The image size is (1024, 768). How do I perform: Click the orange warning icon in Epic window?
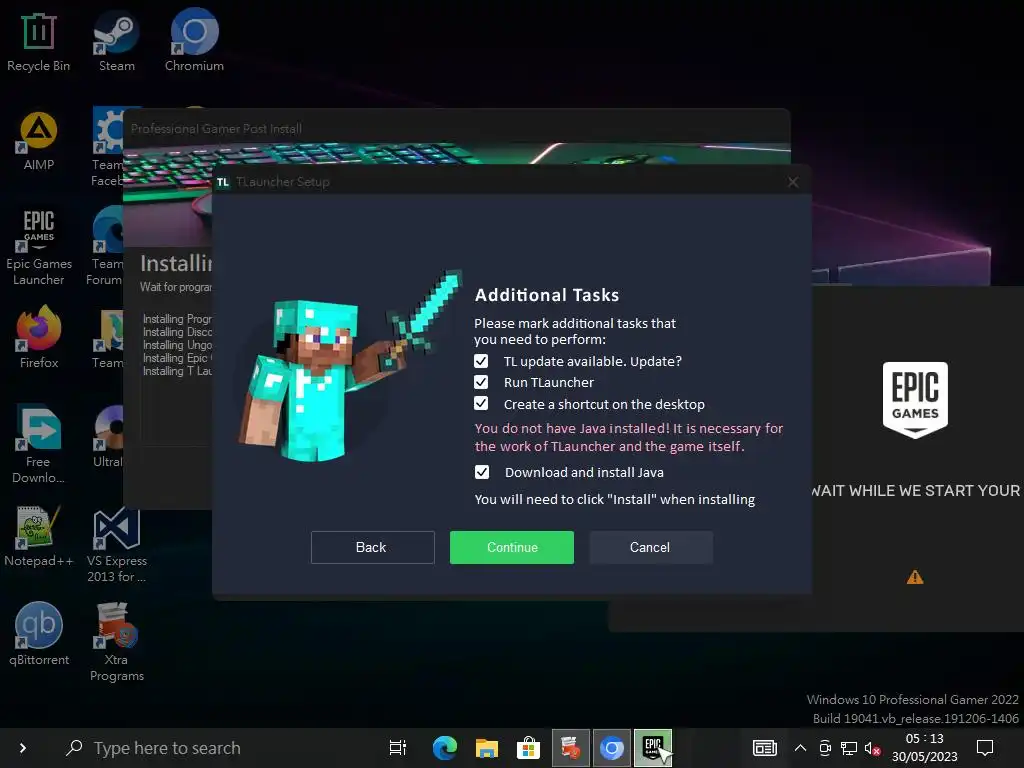[915, 577]
